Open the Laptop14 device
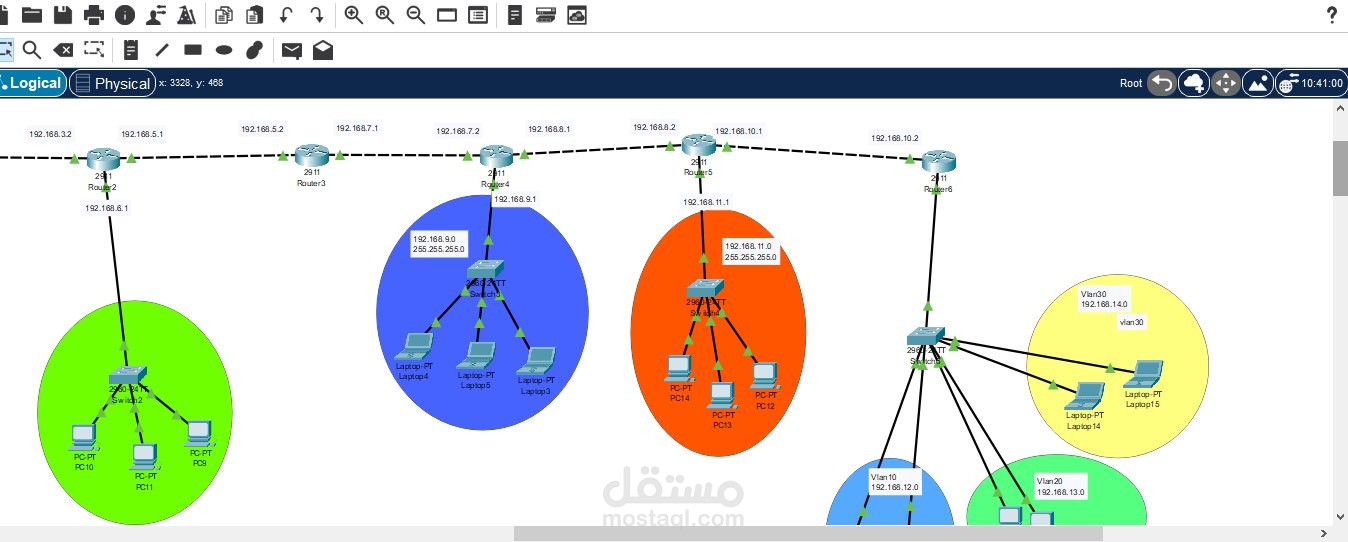Viewport: 1348px width, 542px height. pos(1084,396)
